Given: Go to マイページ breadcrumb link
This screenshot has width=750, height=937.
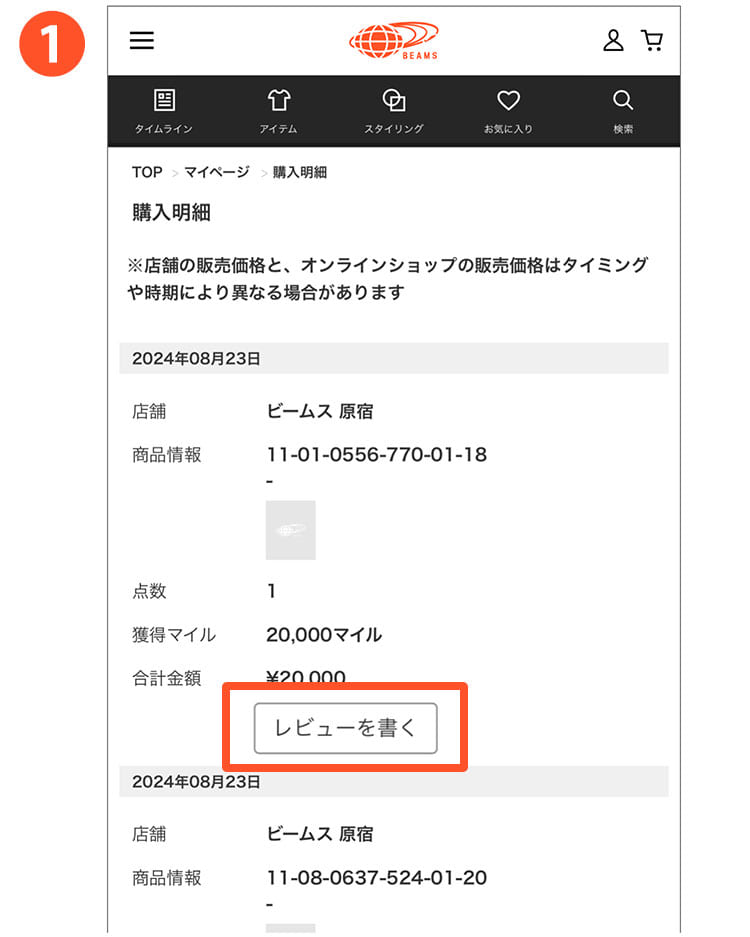Looking at the screenshot, I should 216,172.
